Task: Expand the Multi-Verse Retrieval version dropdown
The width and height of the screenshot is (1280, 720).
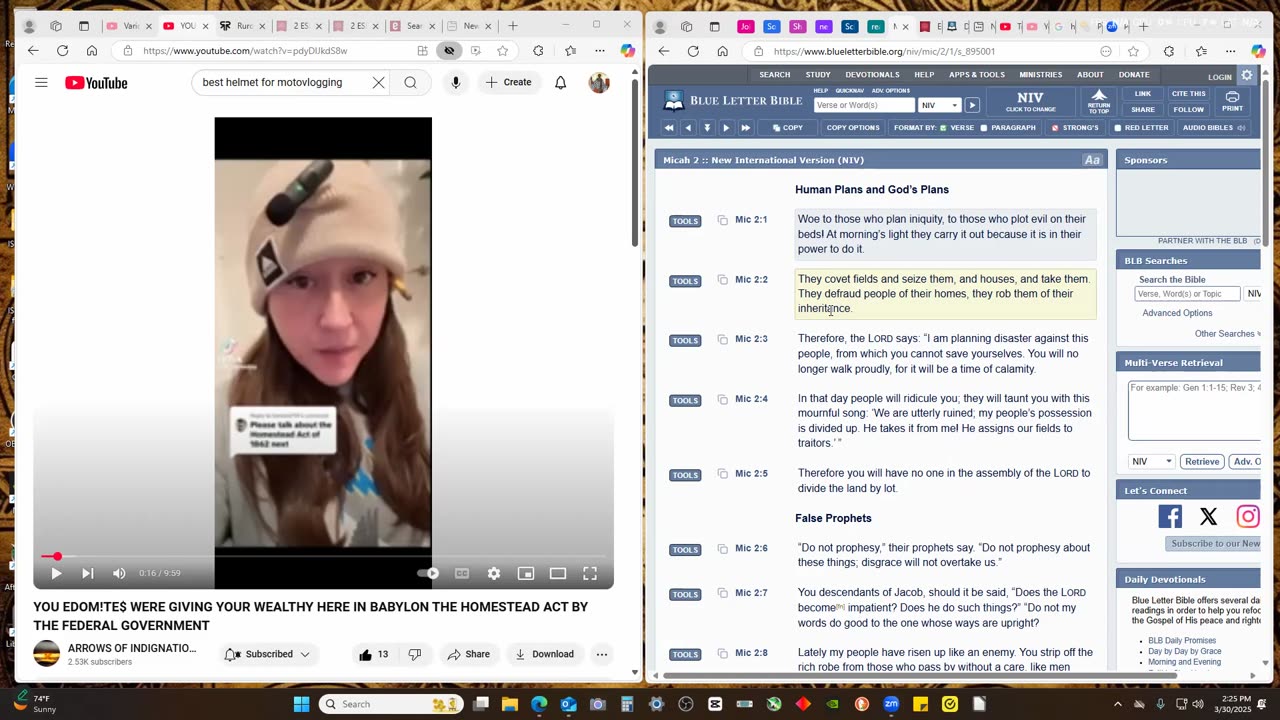Action: [1151, 462]
